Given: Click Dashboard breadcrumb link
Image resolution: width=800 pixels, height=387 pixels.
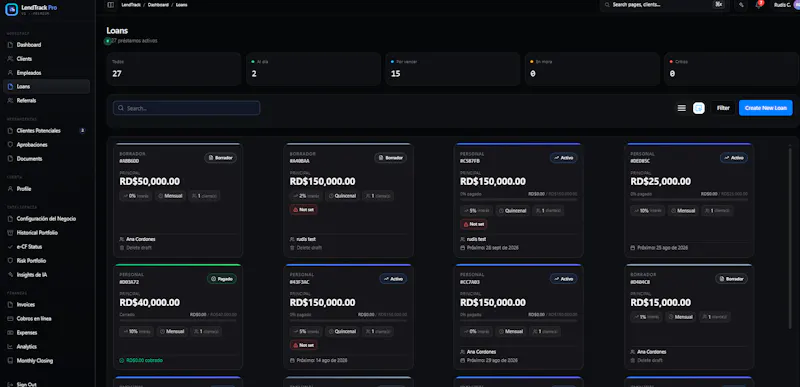Looking at the screenshot, I should point(158,5).
